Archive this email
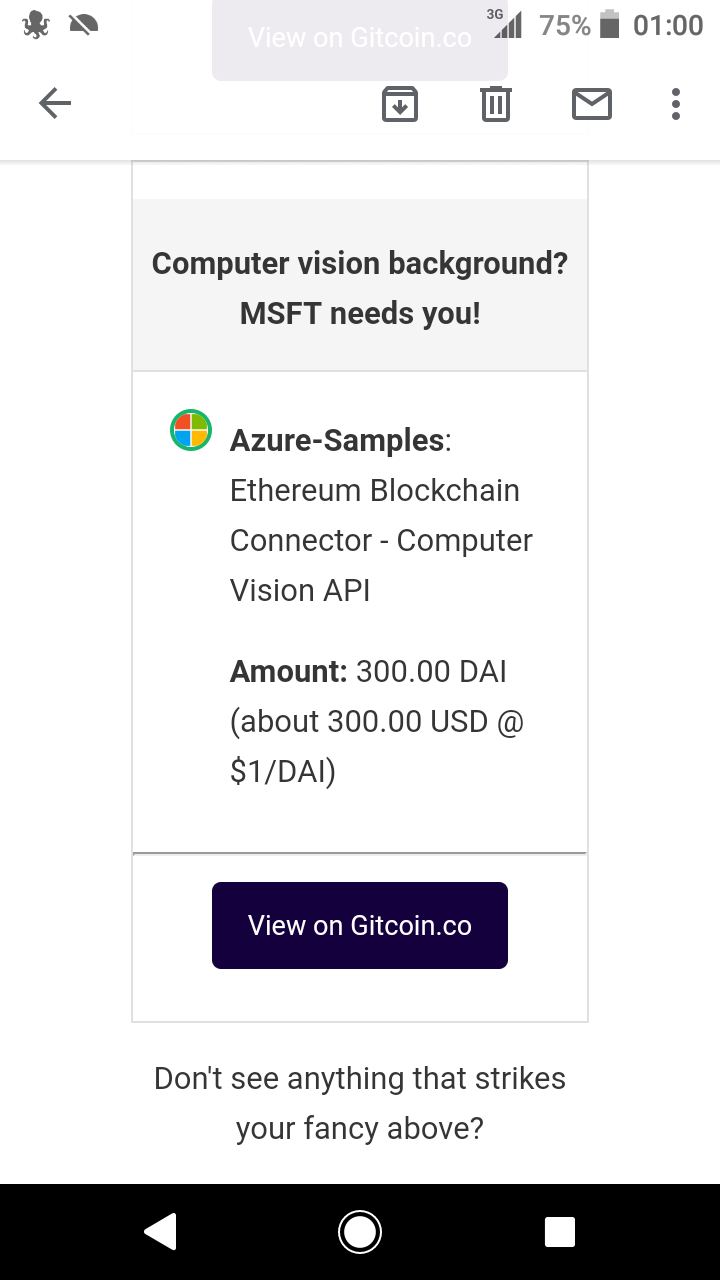720x1280 pixels. click(400, 104)
